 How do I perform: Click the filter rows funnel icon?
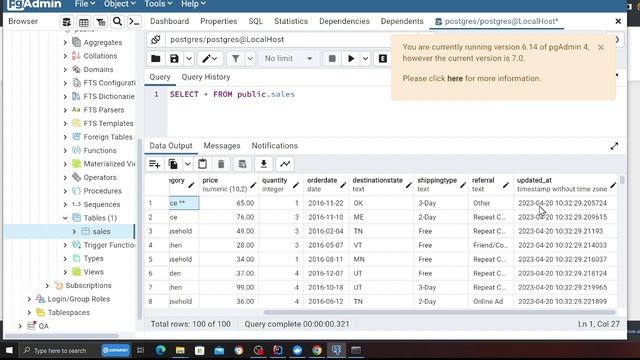pyautogui.click(x=236, y=58)
